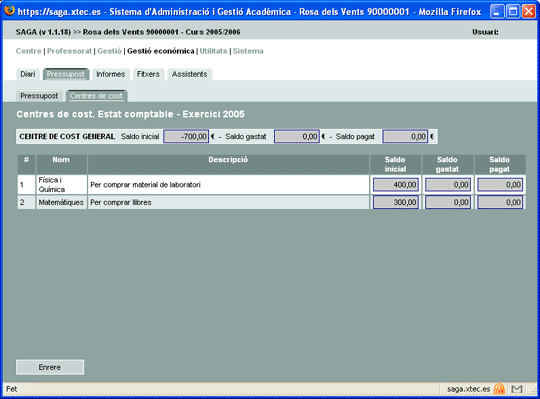Click Física i Química saldo pagat field
The image size is (540, 399).
pos(500,185)
